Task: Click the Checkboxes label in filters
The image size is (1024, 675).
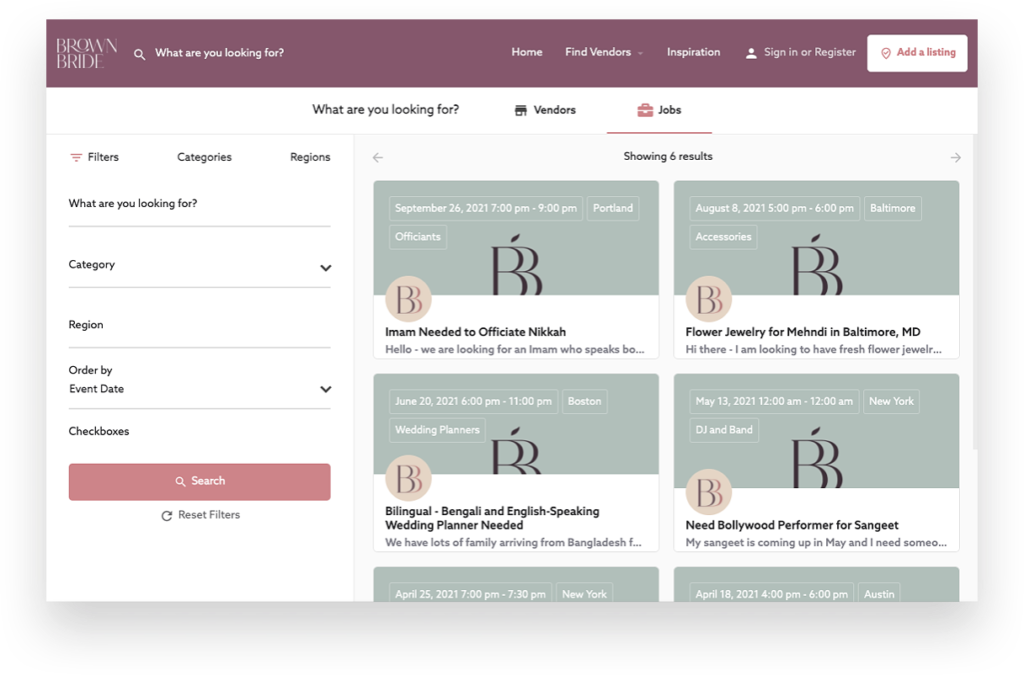Action: [99, 432]
